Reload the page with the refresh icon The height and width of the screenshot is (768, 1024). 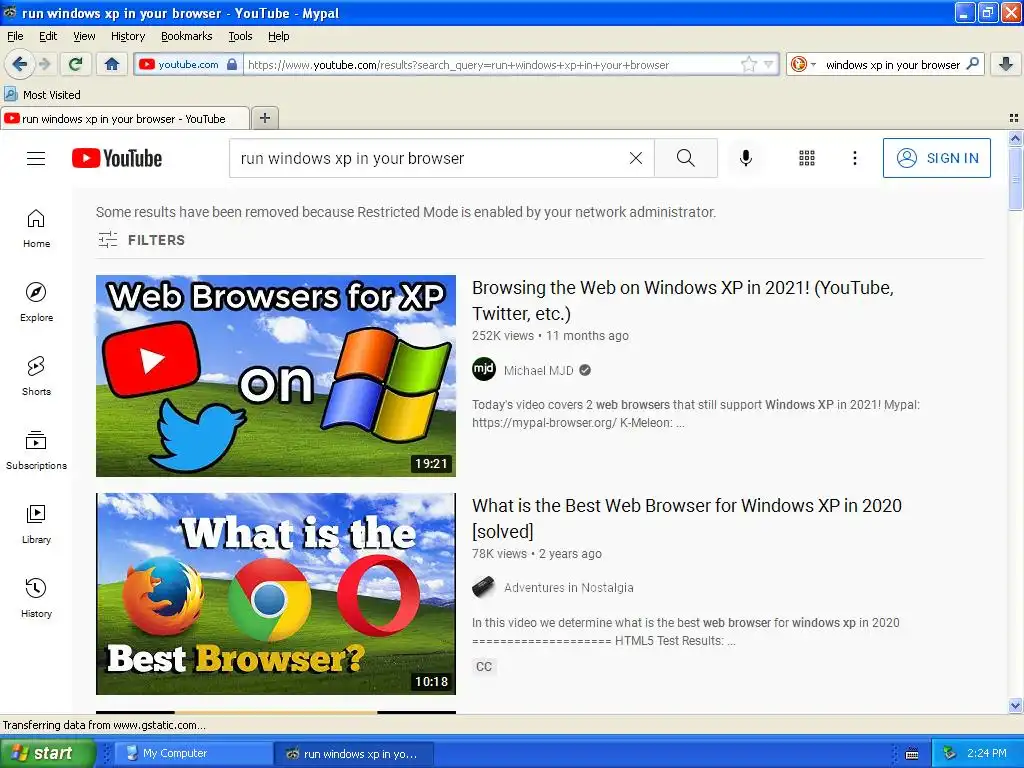click(75, 64)
